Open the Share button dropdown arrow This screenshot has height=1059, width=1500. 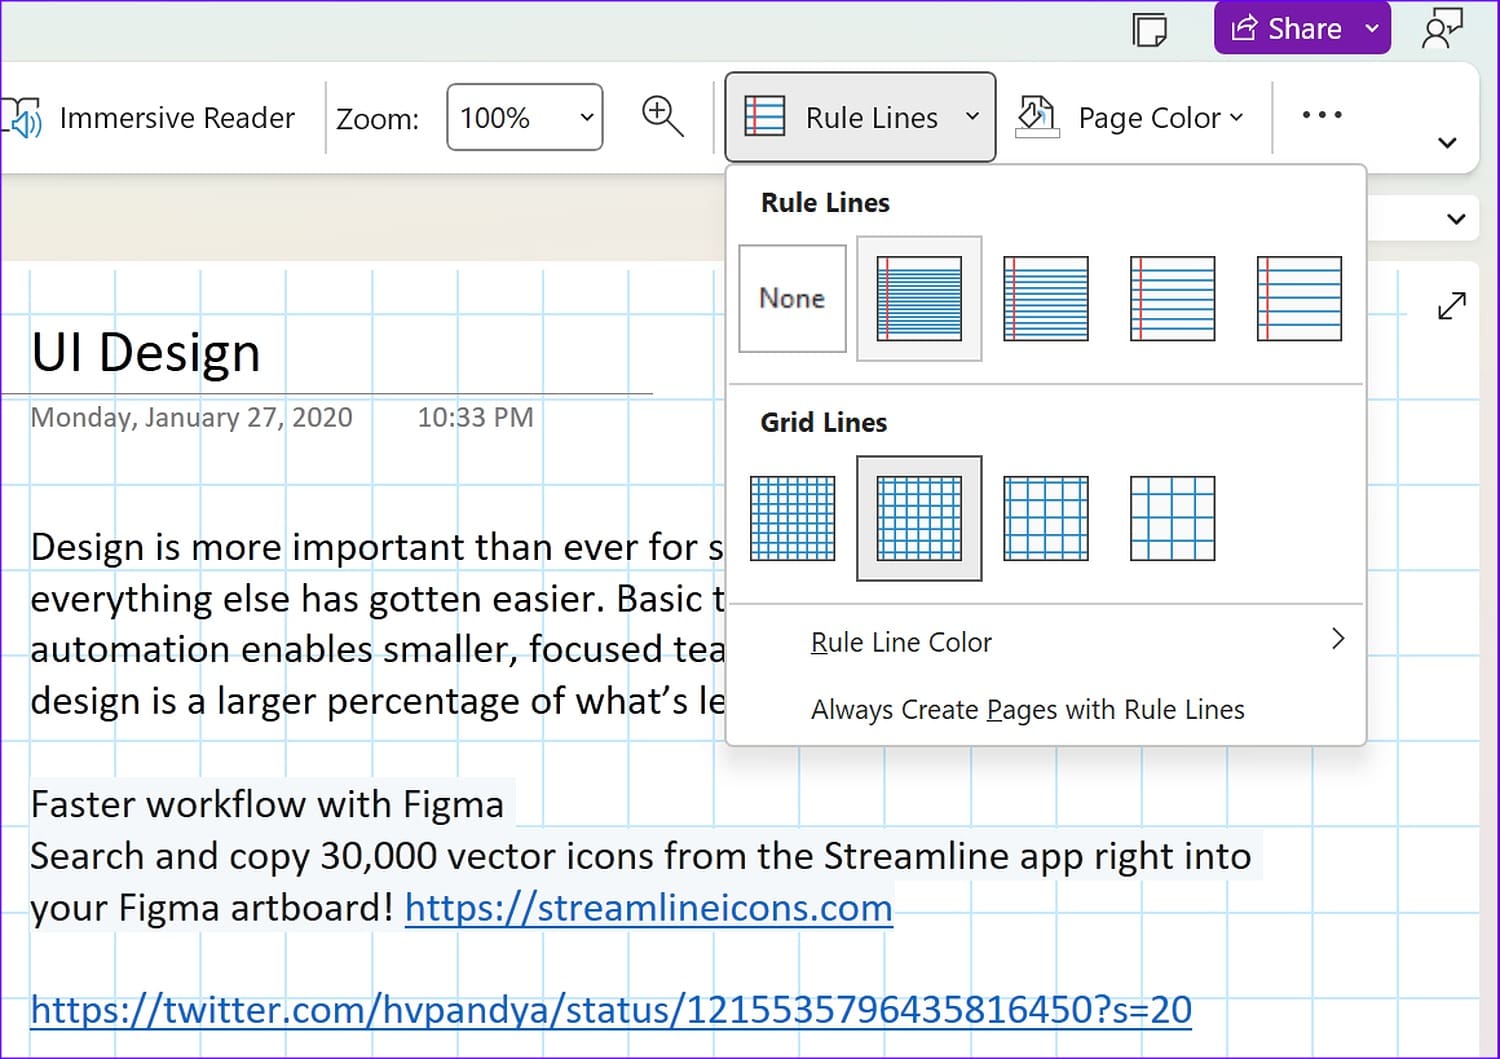[x=1372, y=29]
